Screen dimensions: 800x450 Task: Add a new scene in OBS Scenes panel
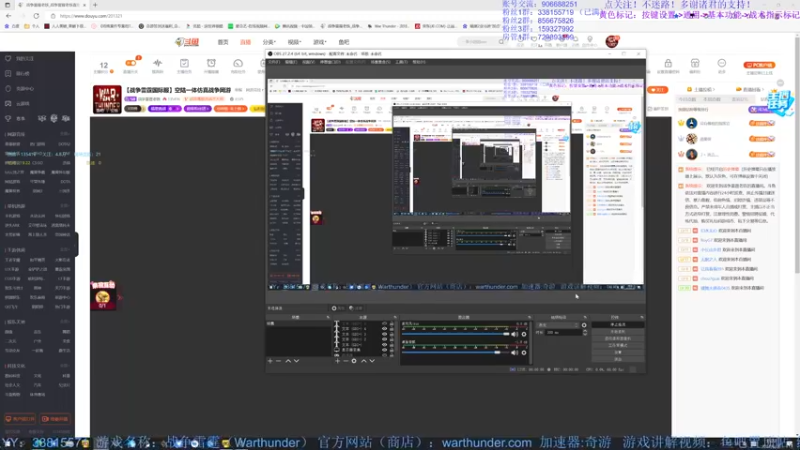[x=270, y=361]
